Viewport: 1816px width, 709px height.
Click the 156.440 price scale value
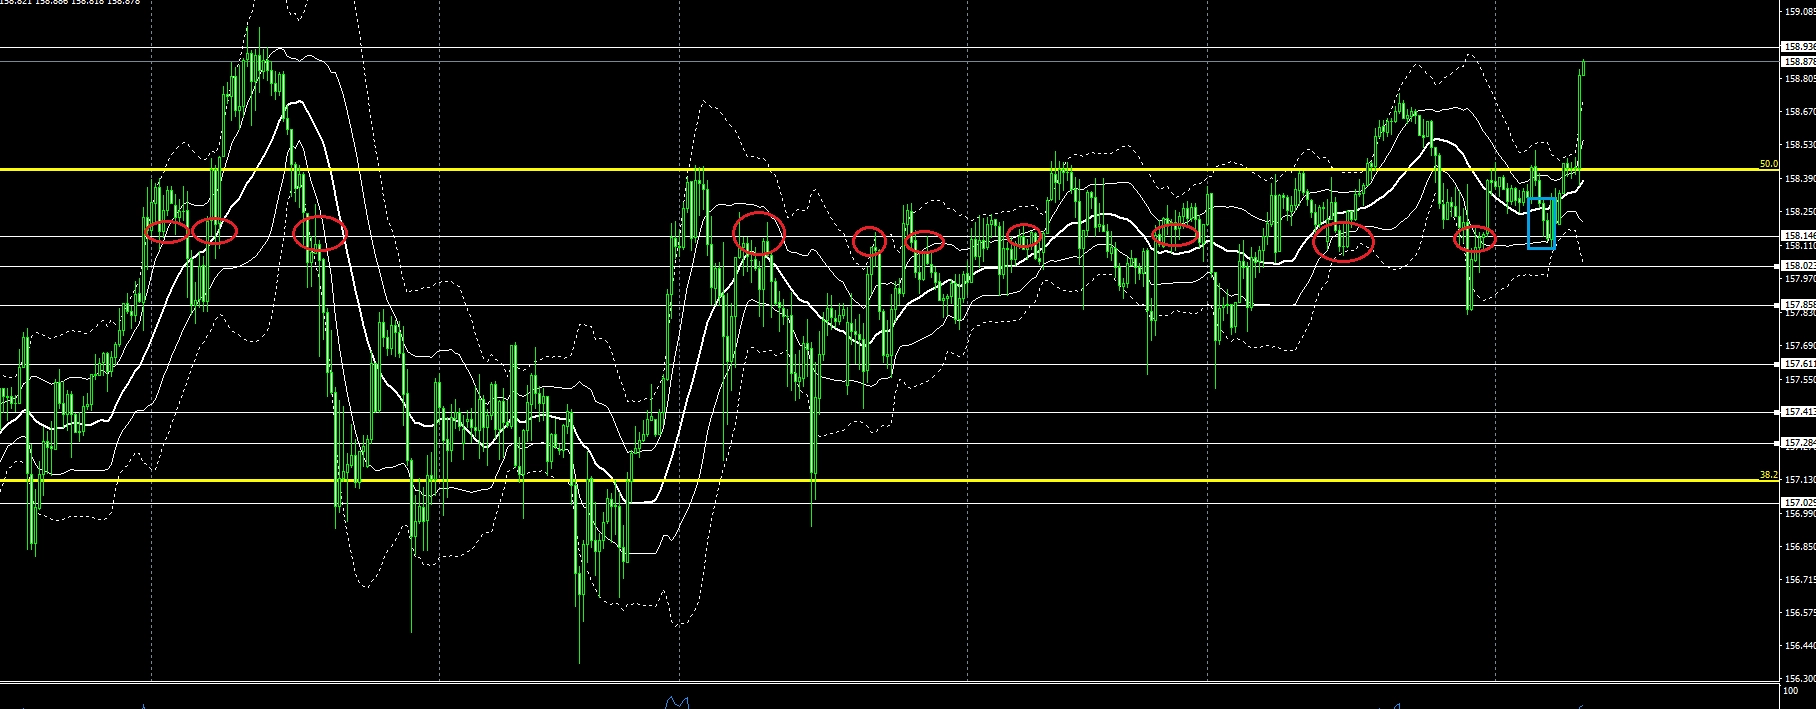tap(1800, 647)
